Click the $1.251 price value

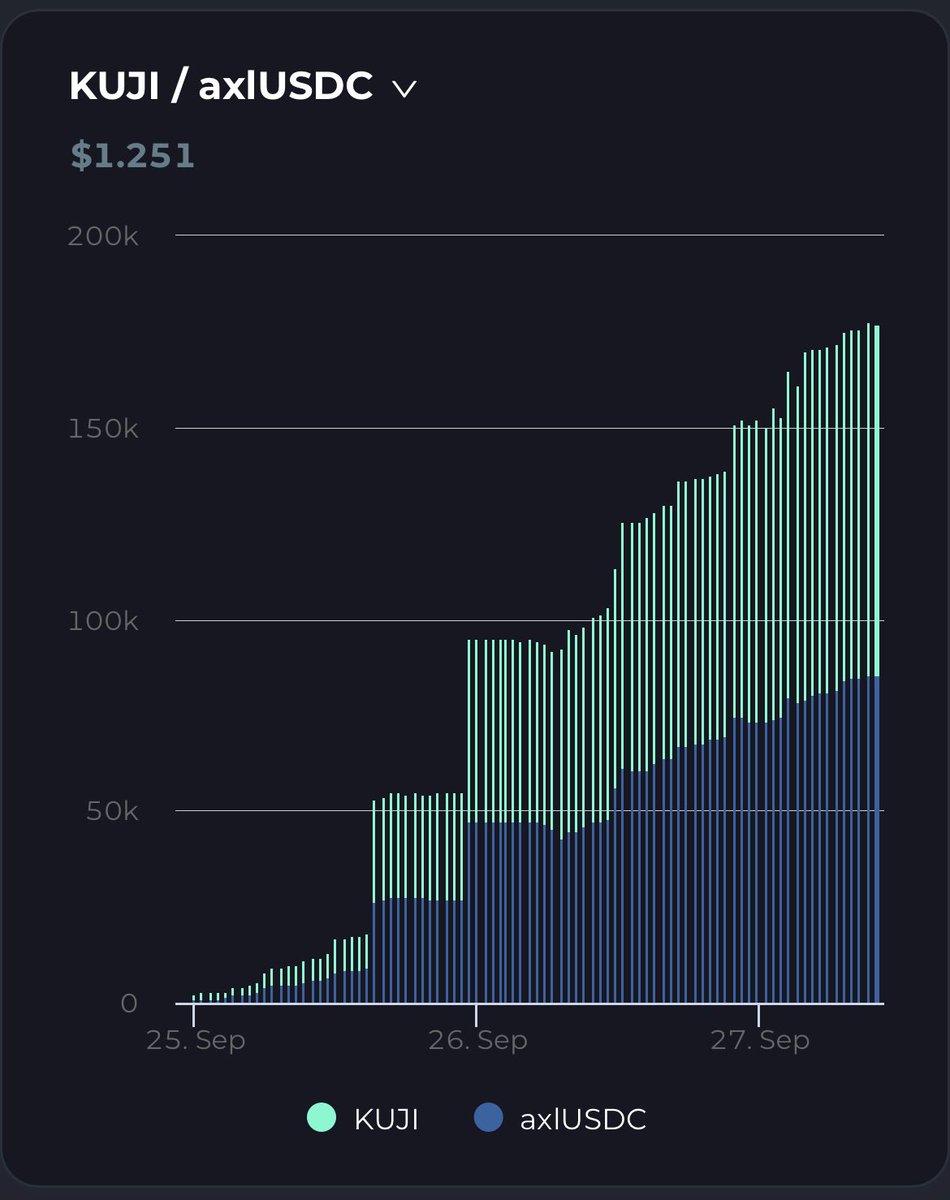pyautogui.click(x=132, y=156)
